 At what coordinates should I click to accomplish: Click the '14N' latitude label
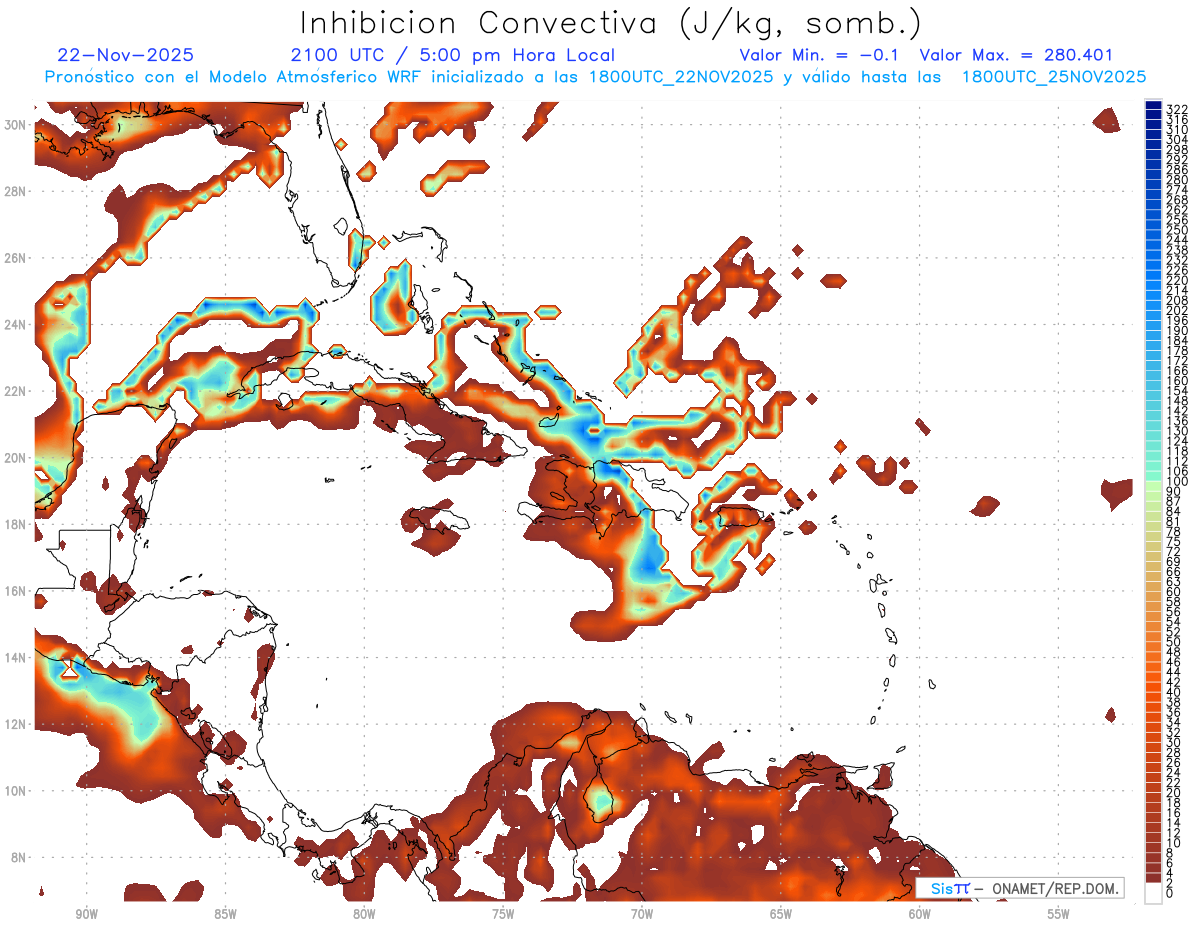[15, 657]
